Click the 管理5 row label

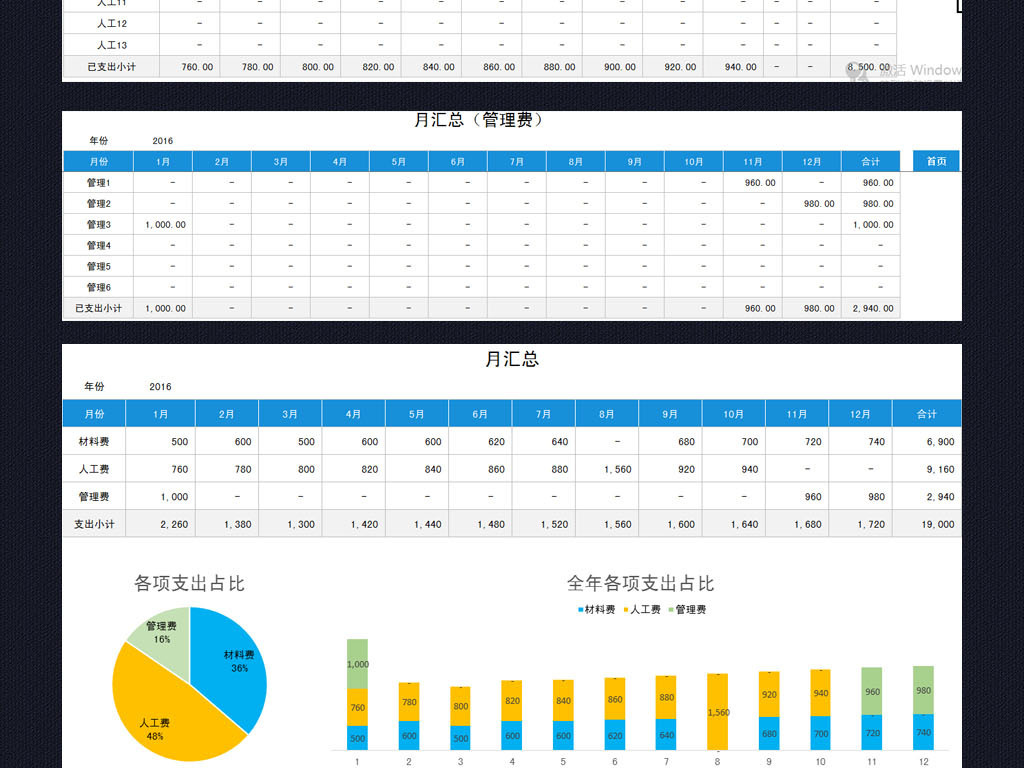[x=99, y=266]
